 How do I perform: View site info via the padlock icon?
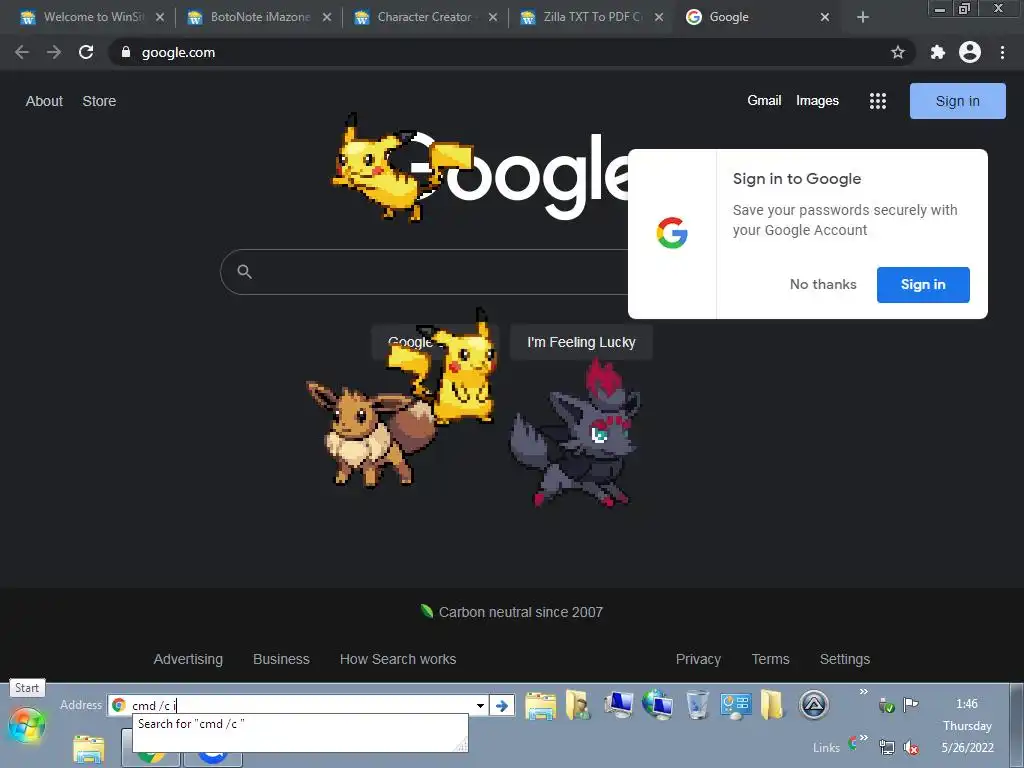pyautogui.click(x=126, y=52)
